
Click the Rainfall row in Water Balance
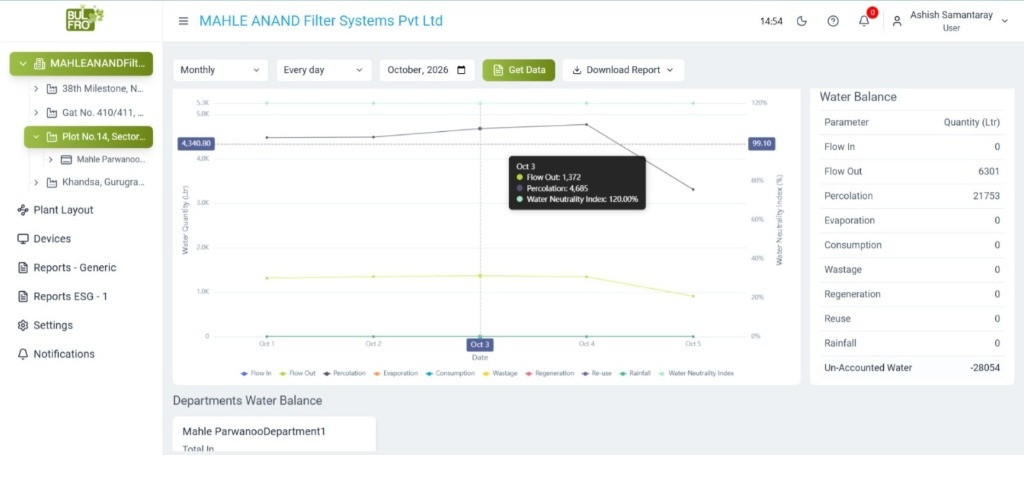pyautogui.click(x=912, y=343)
